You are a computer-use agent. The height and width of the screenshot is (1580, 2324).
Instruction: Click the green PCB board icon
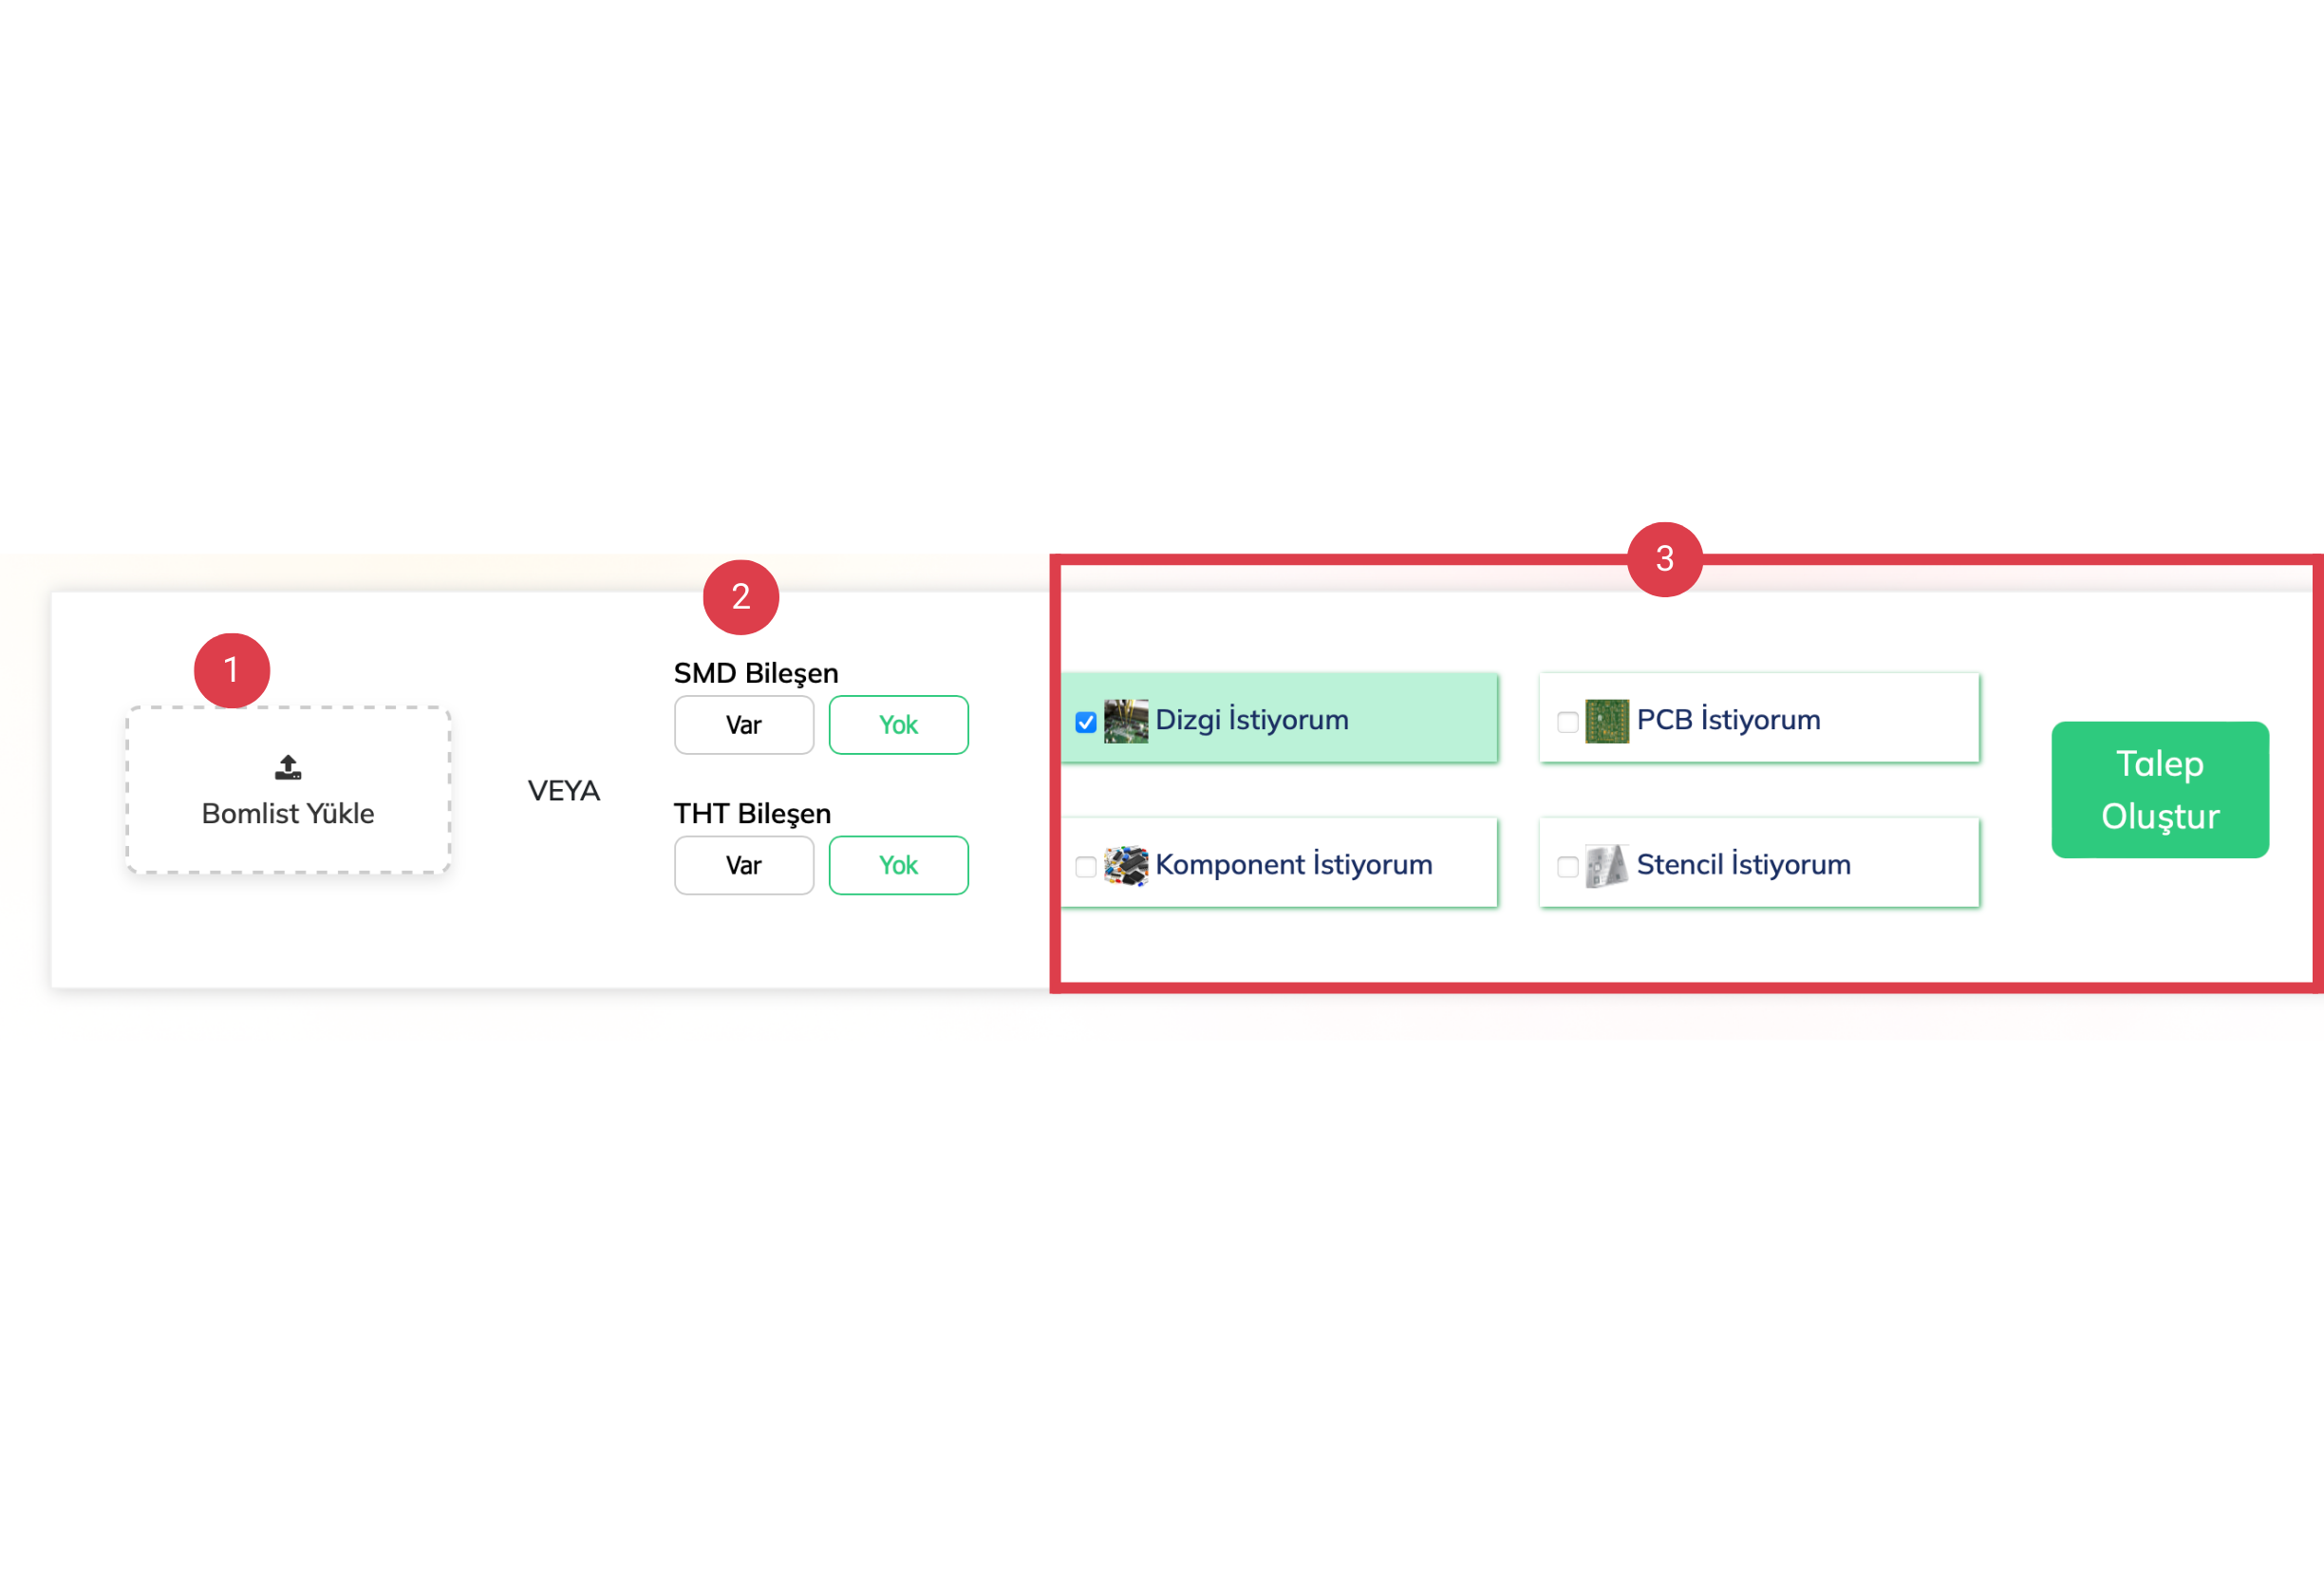(1606, 721)
